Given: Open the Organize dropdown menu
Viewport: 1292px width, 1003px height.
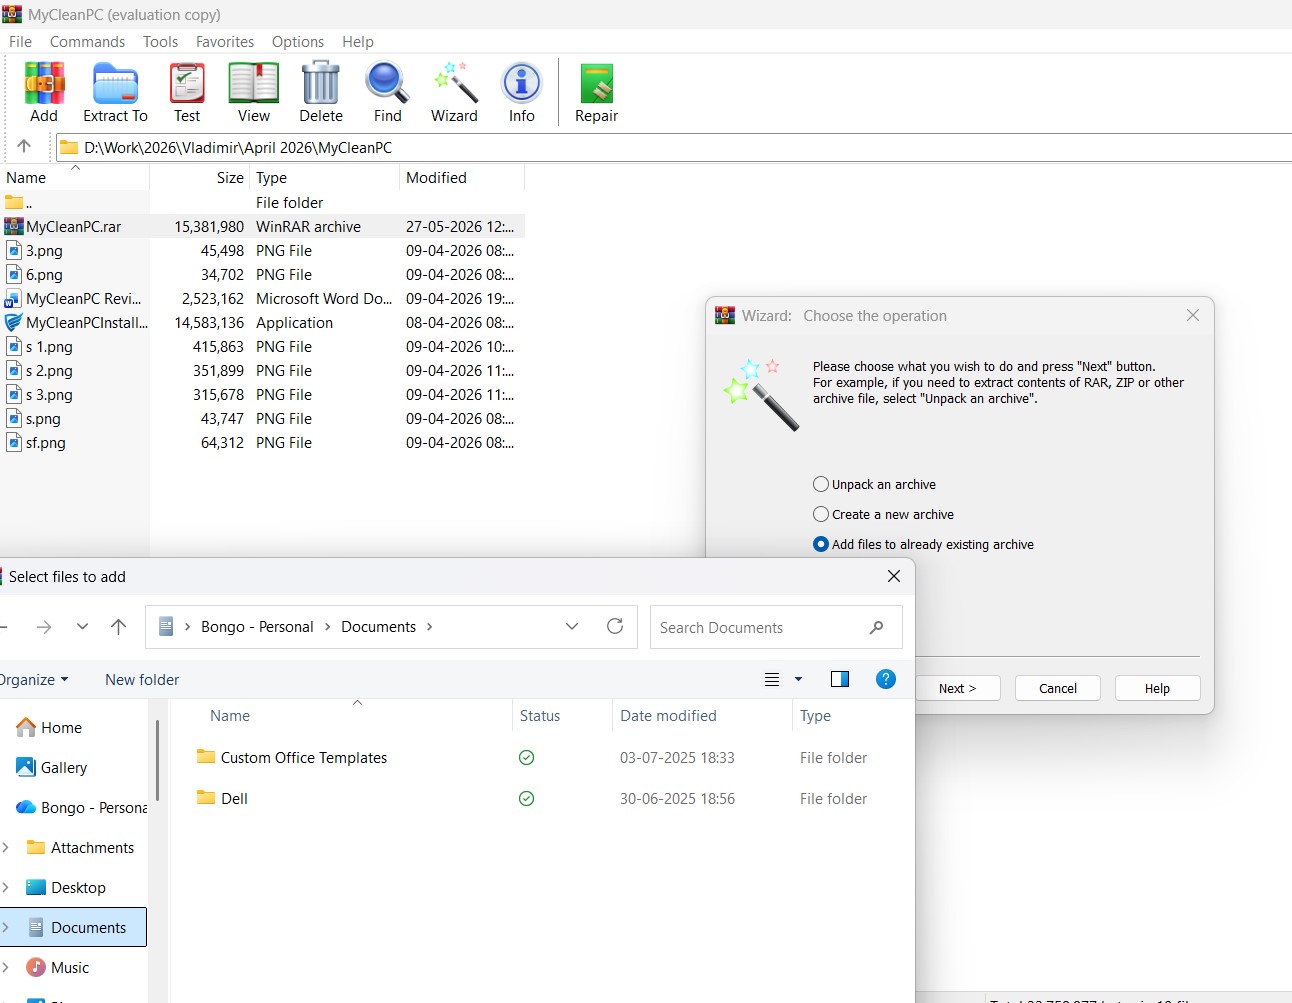Looking at the screenshot, I should (34, 679).
